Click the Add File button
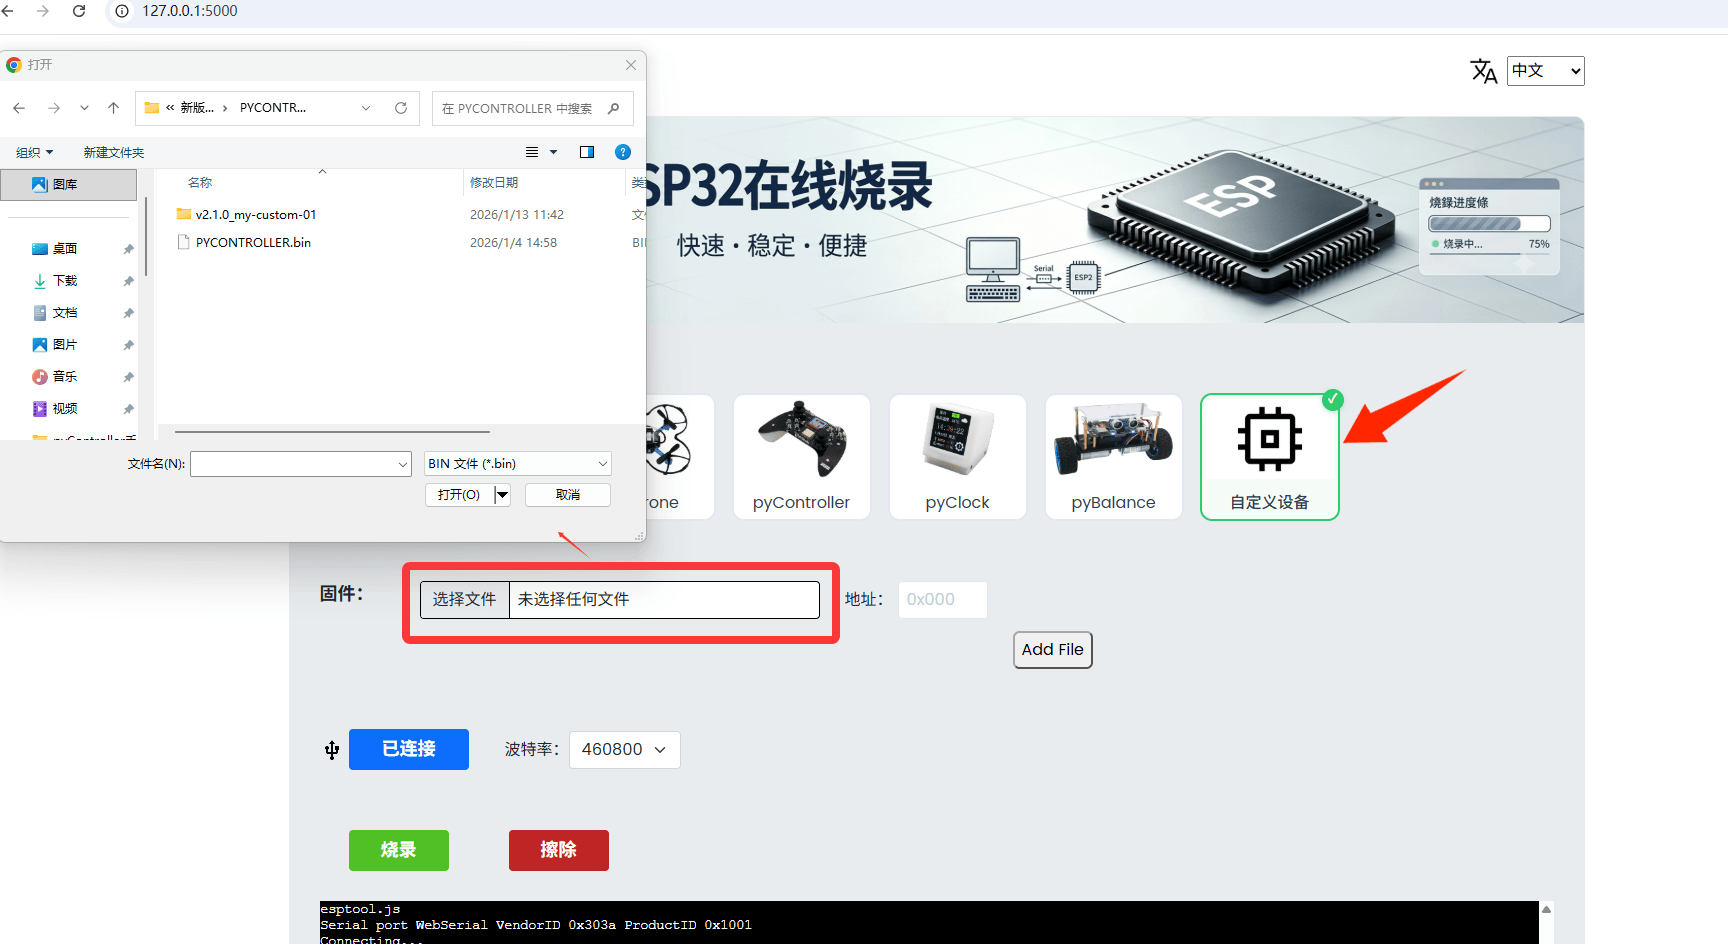1728x944 pixels. (x=1052, y=649)
